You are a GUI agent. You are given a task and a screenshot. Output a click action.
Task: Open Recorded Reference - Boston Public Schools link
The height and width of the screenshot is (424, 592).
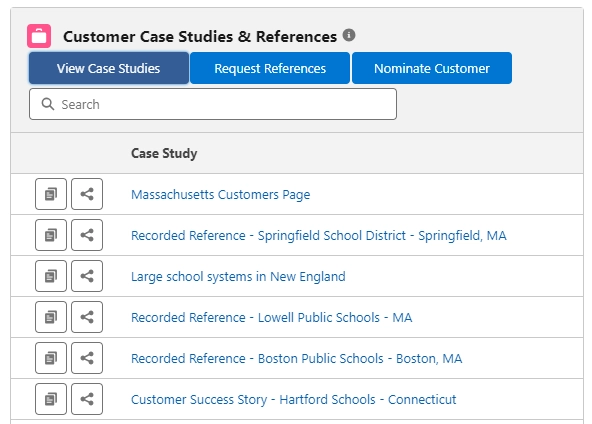(x=296, y=358)
